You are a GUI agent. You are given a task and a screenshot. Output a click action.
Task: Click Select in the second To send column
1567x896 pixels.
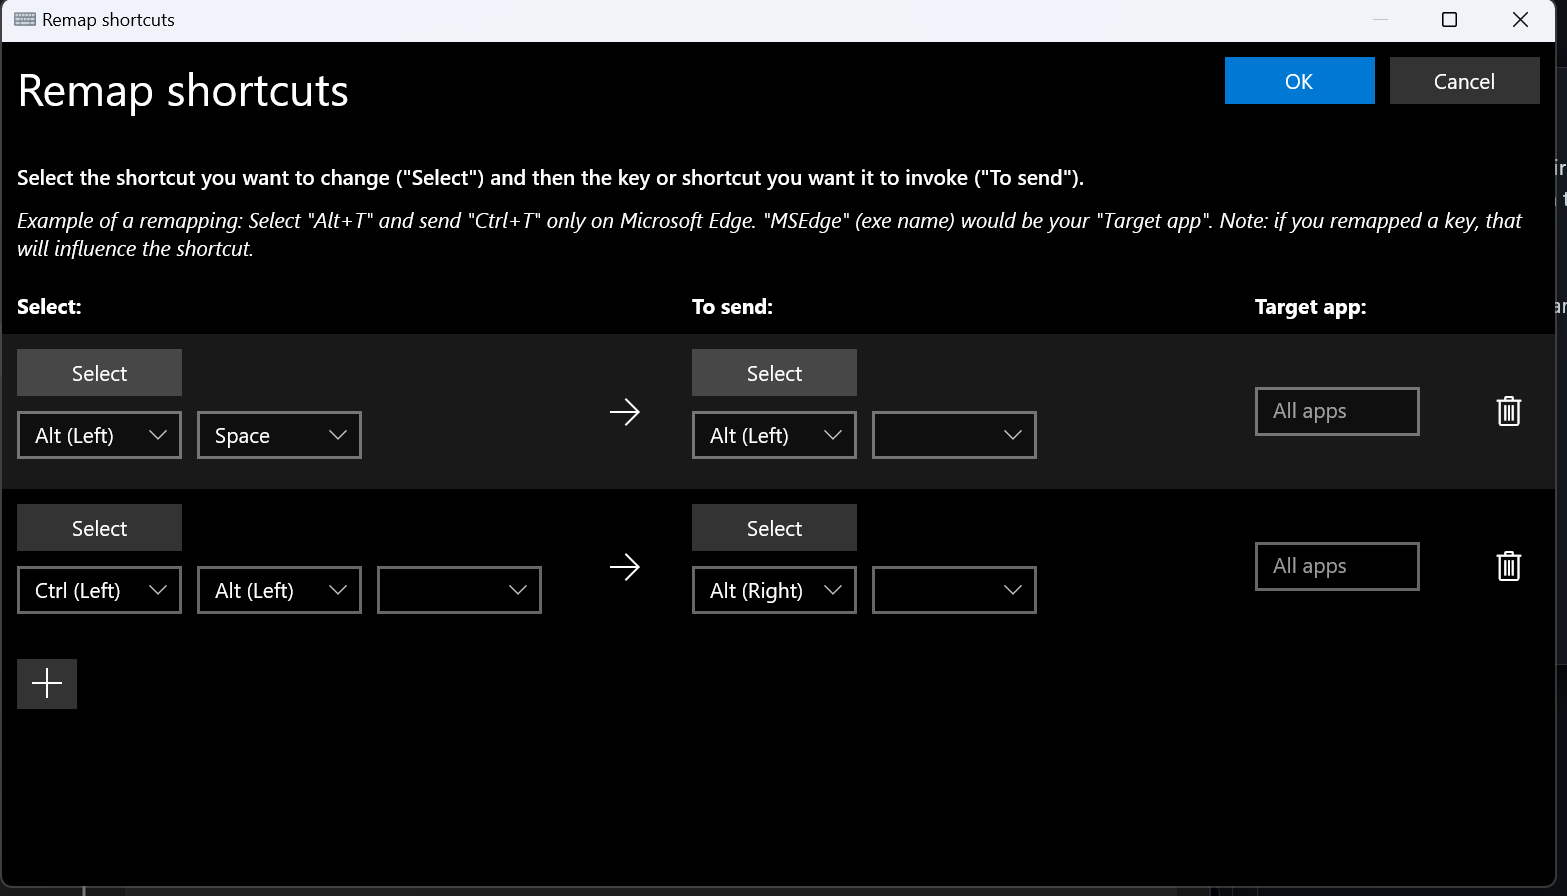click(774, 527)
